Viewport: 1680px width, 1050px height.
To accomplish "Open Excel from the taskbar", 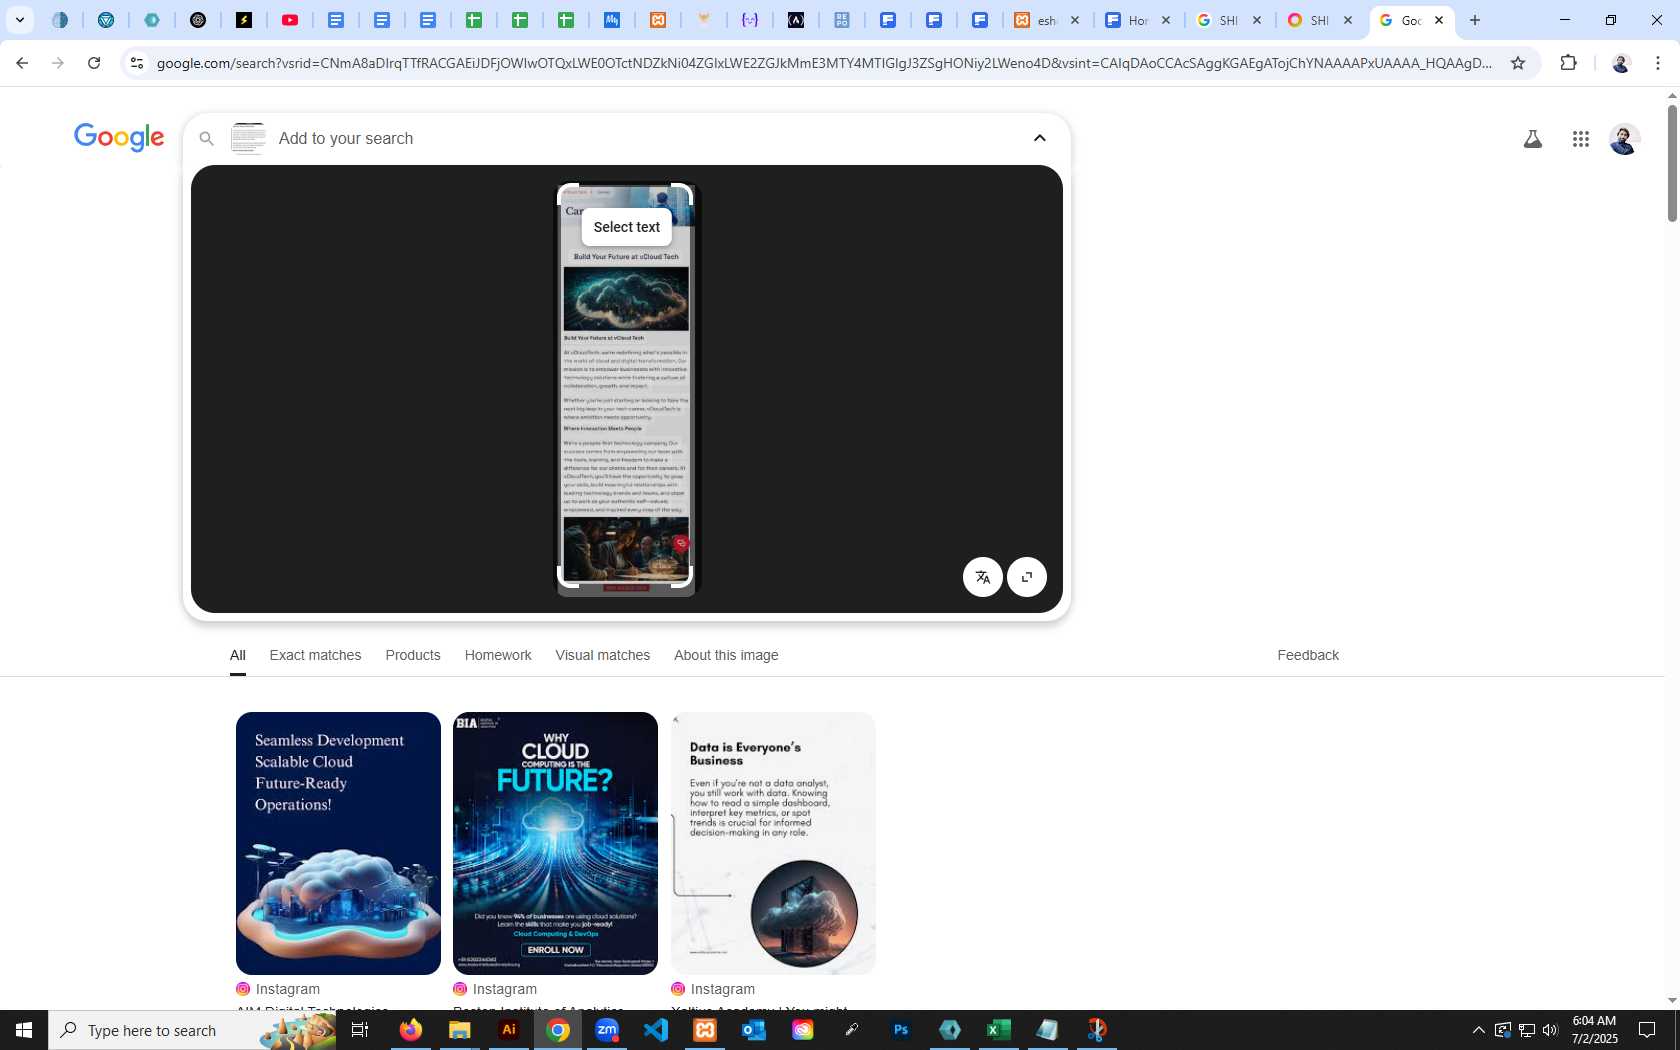I will (x=999, y=1030).
